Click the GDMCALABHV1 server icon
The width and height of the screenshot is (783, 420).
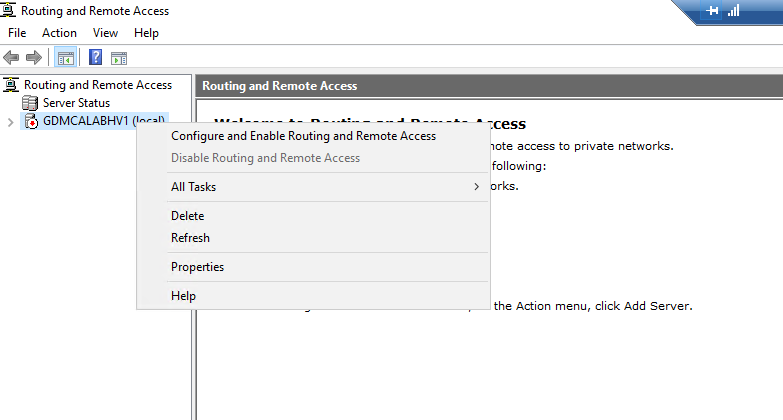click(31, 121)
